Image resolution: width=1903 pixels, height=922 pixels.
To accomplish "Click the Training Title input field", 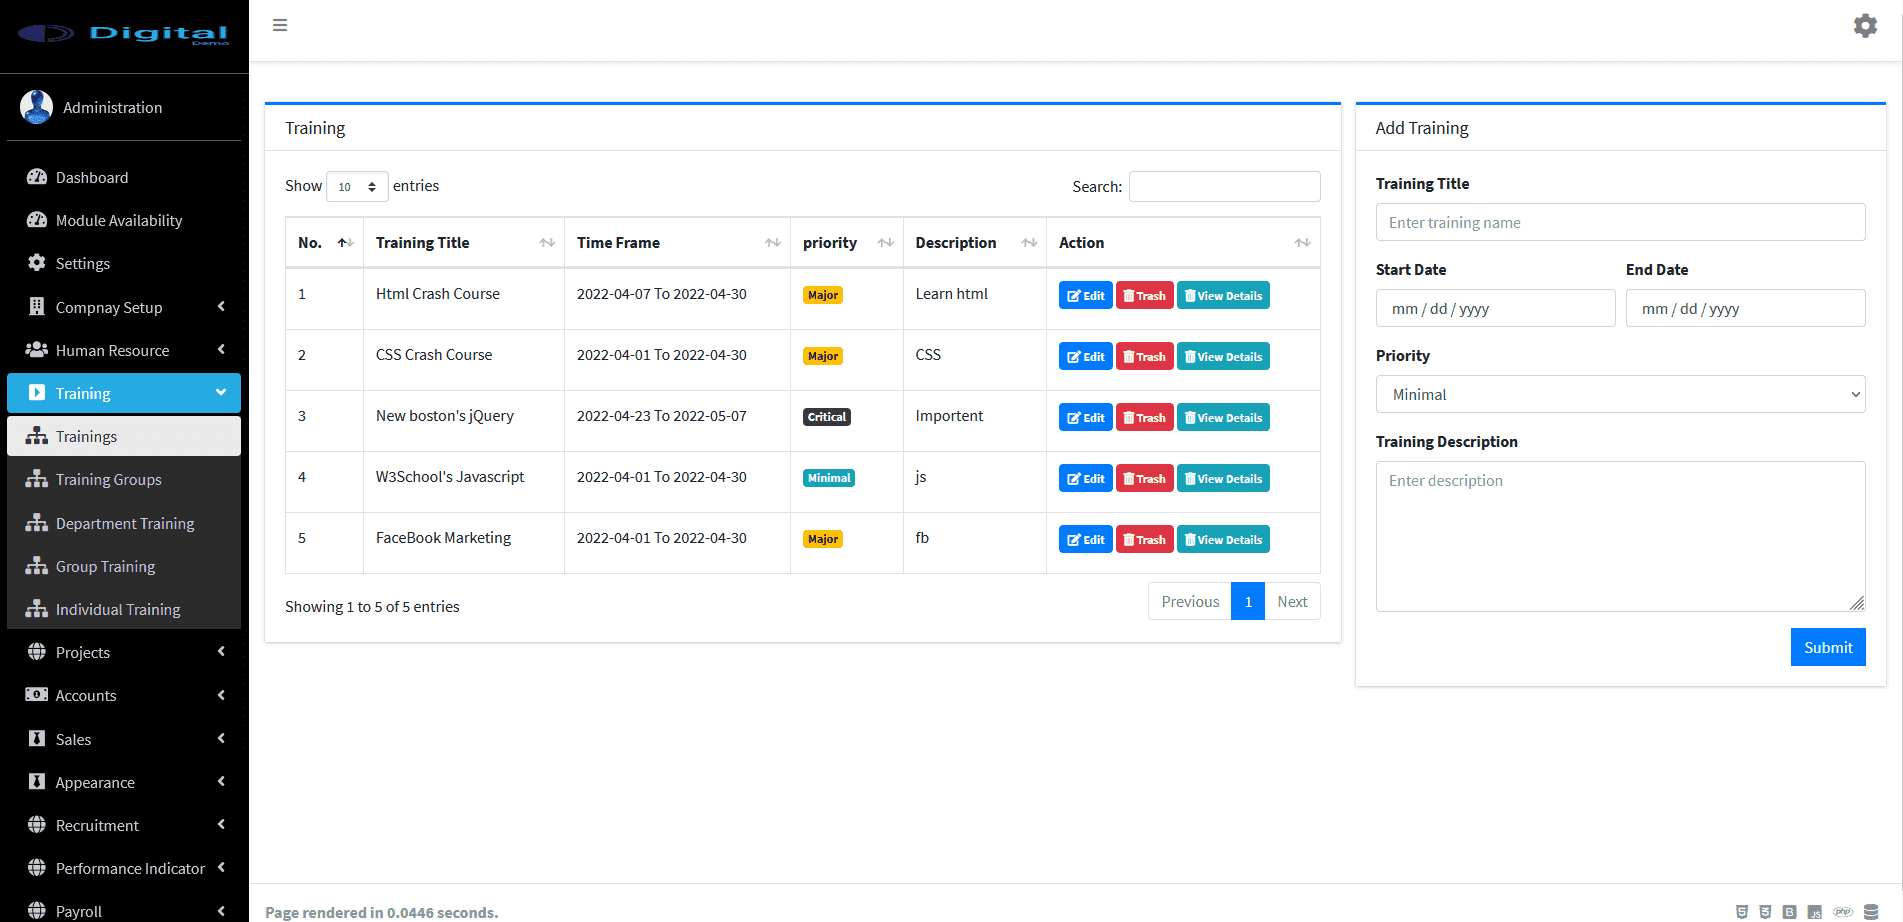I will [x=1620, y=222].
